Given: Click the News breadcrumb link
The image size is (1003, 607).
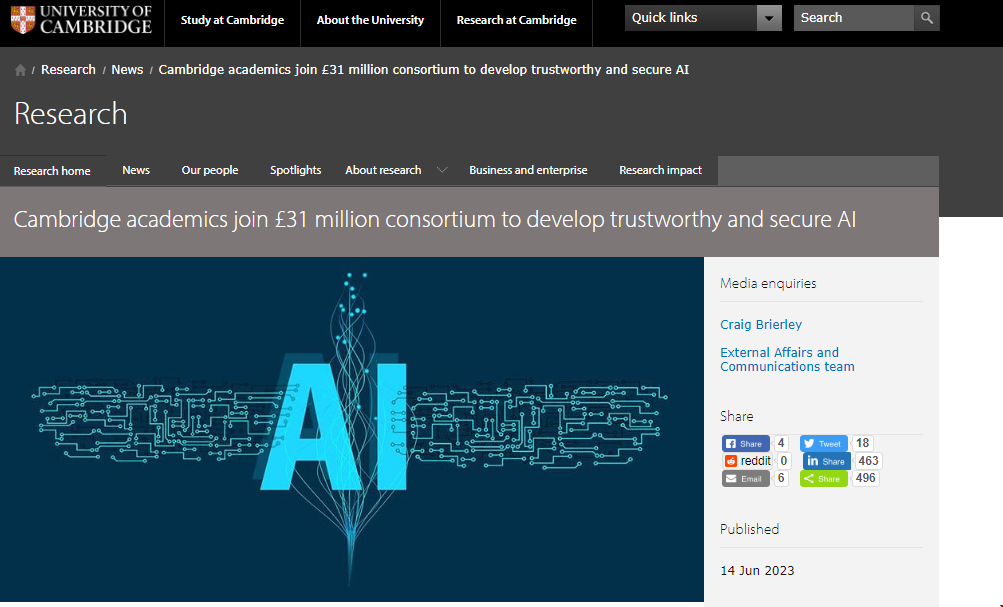Looking at the screenshot, I should [x=127, y=70].
